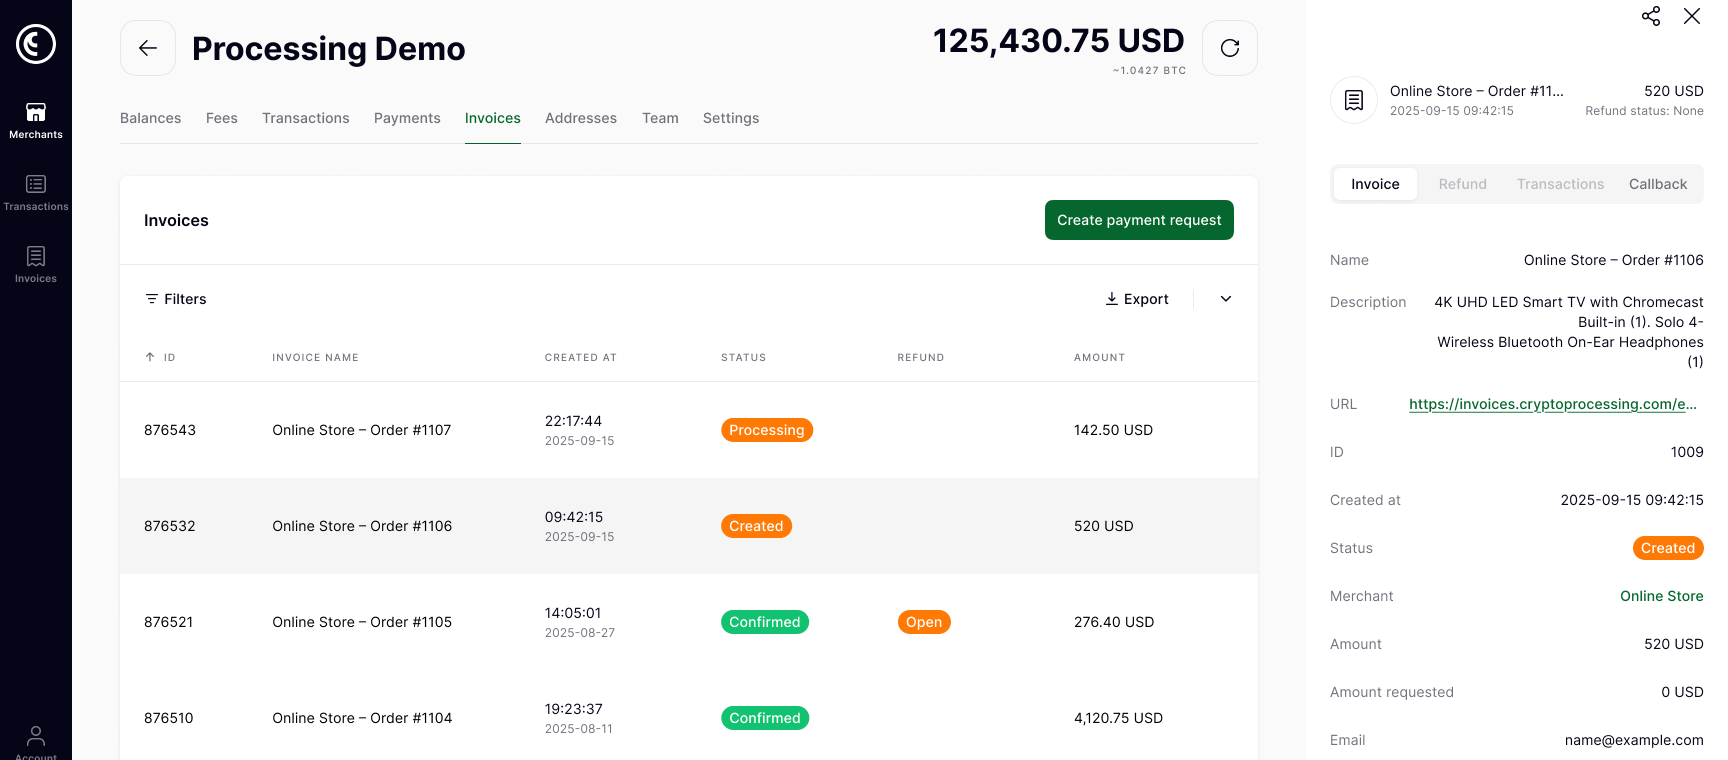Click the Processing status badge

pyautogui.click(x=767, y=430)
